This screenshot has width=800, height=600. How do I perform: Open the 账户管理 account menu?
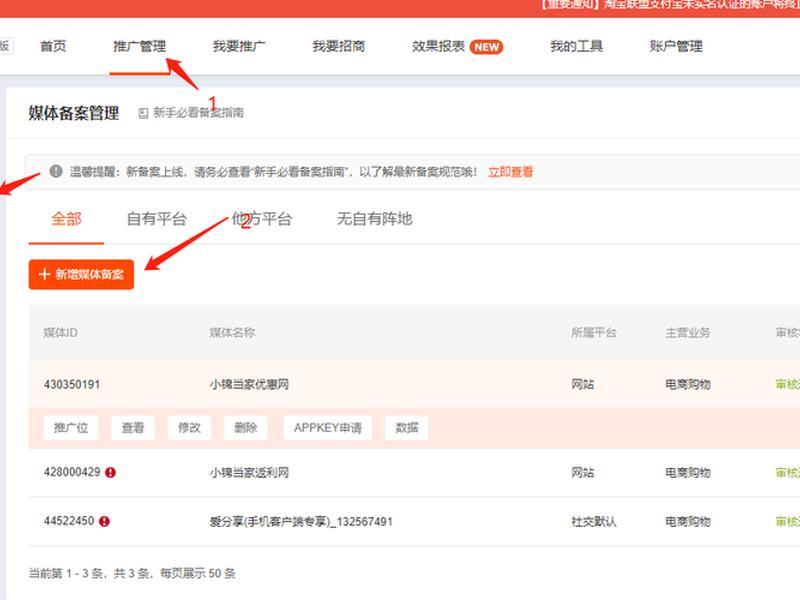point(676,46)
